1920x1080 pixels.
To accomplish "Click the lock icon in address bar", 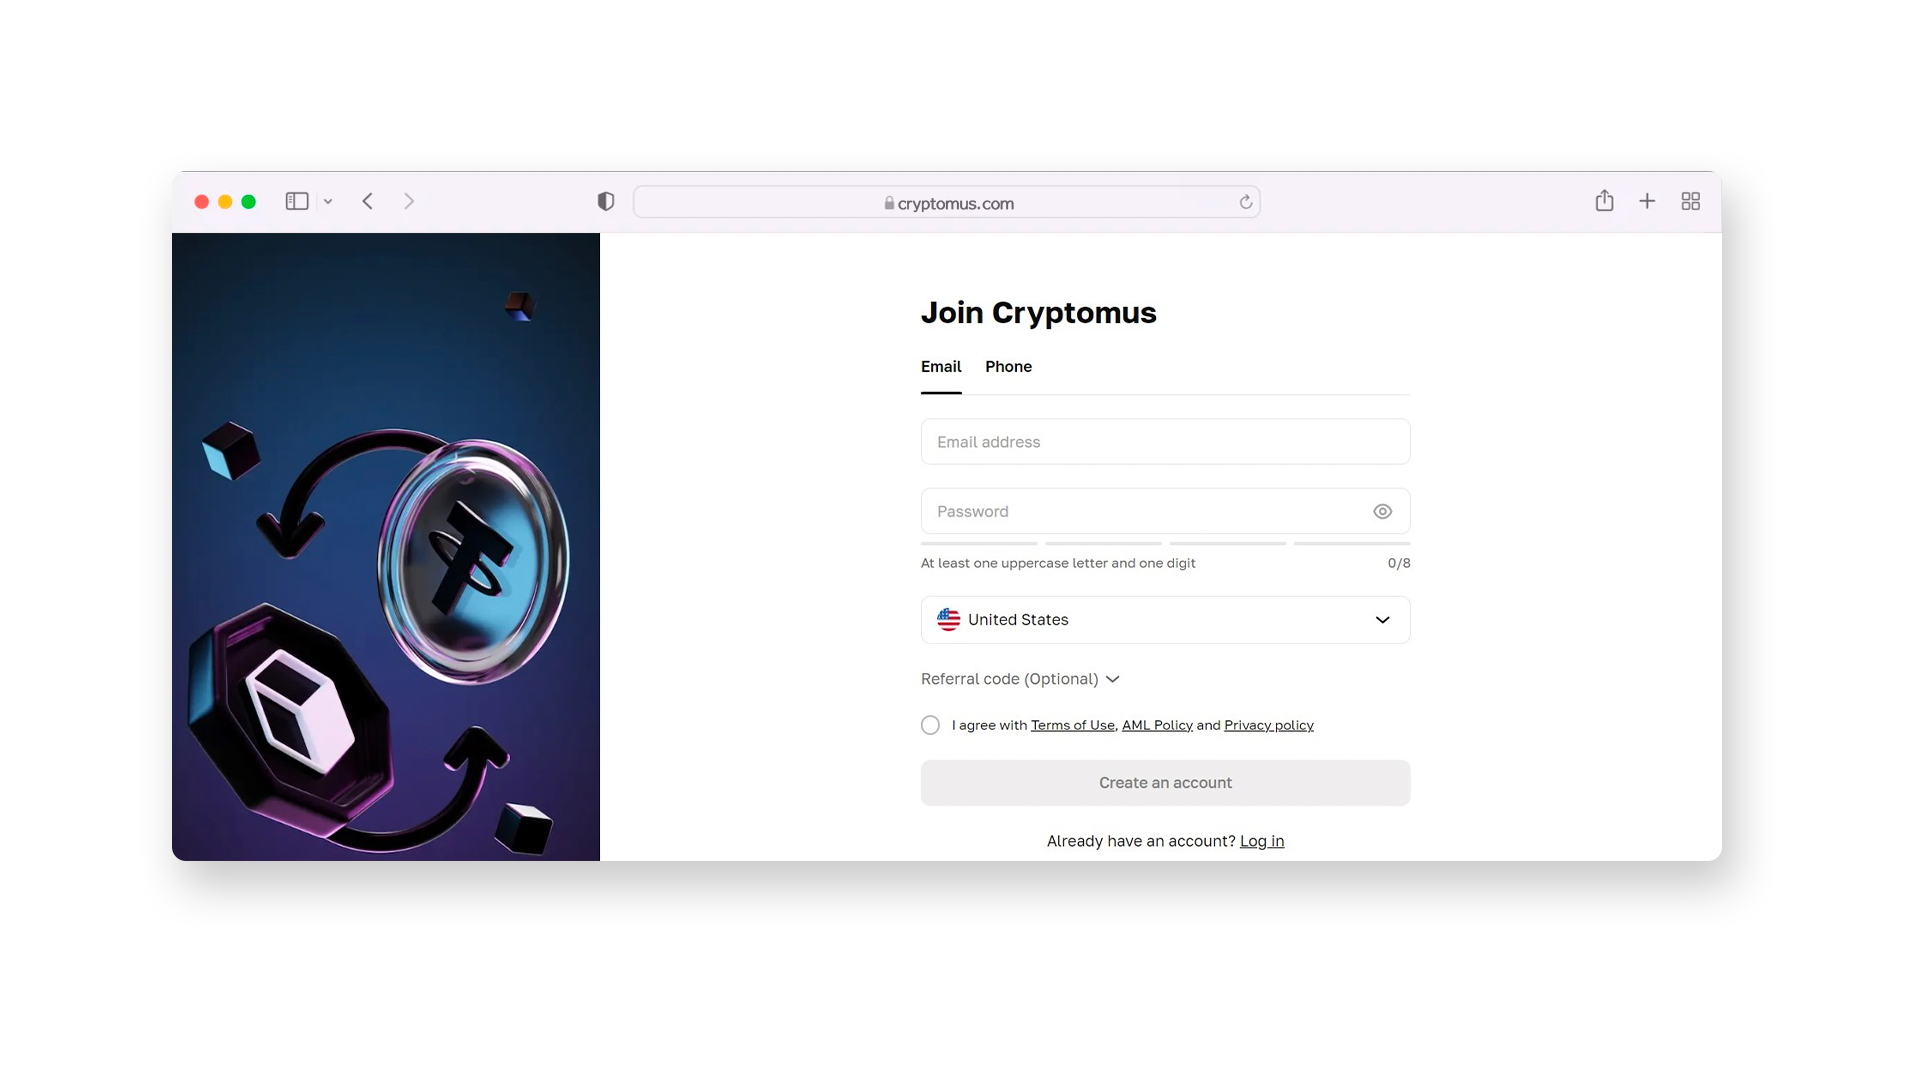I will 889,203.
